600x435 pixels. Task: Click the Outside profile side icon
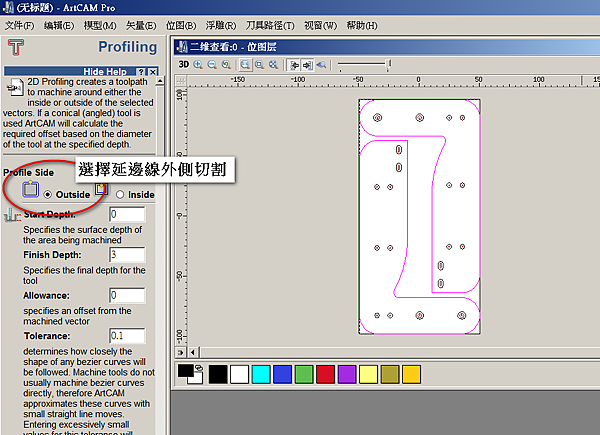[x=31, y=189]
